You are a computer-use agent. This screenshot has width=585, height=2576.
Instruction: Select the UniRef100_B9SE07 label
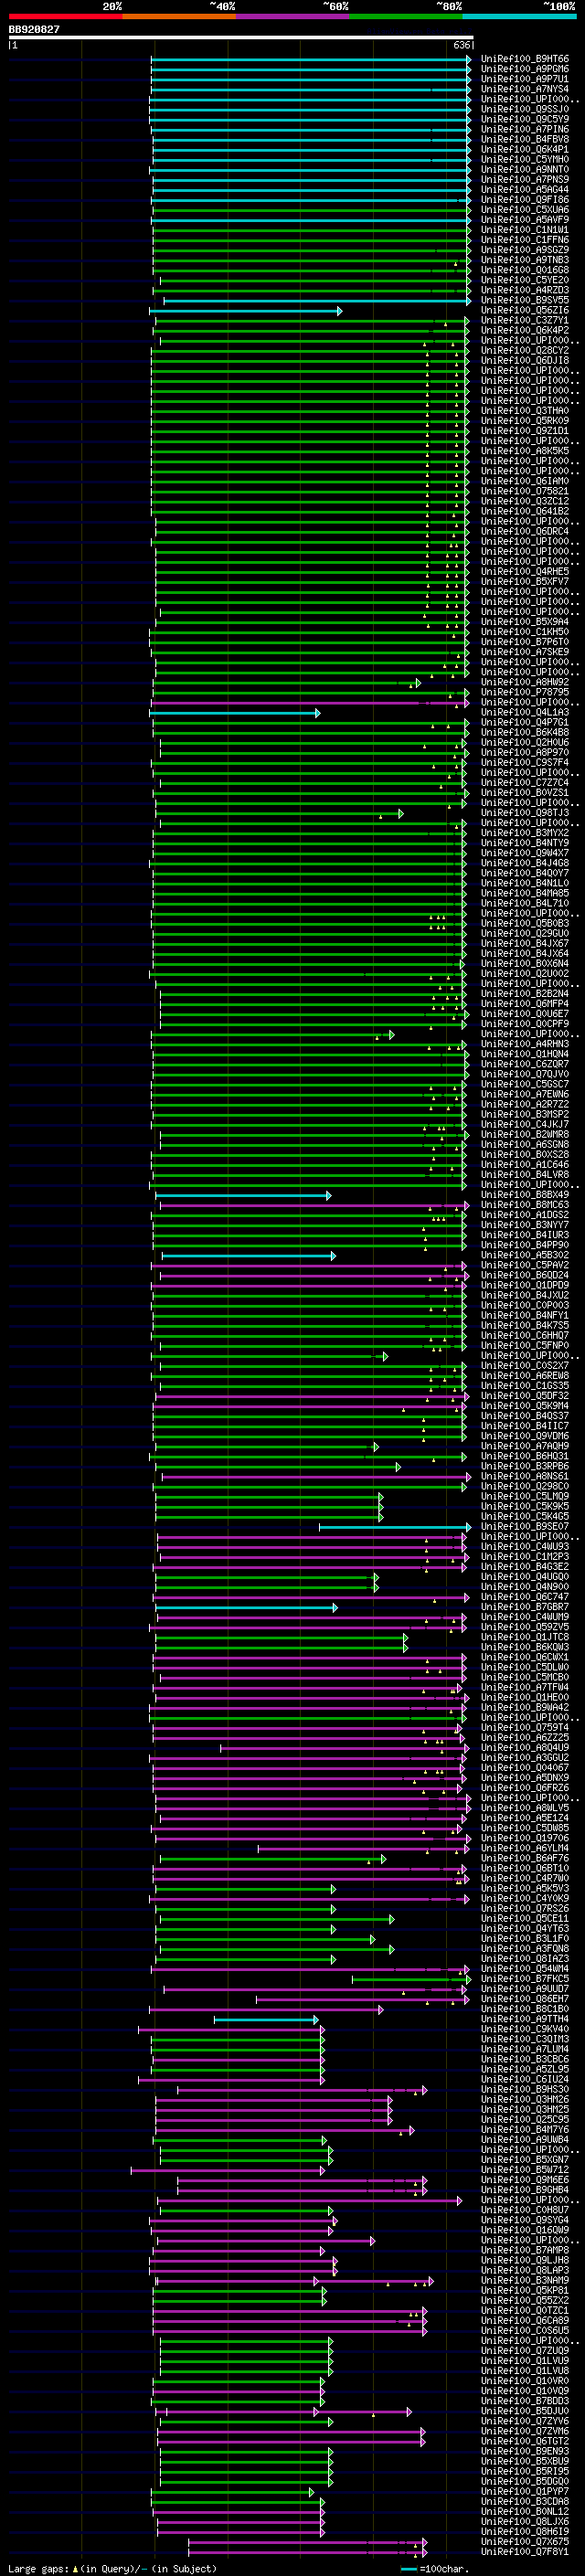[x=524, y=1527]
